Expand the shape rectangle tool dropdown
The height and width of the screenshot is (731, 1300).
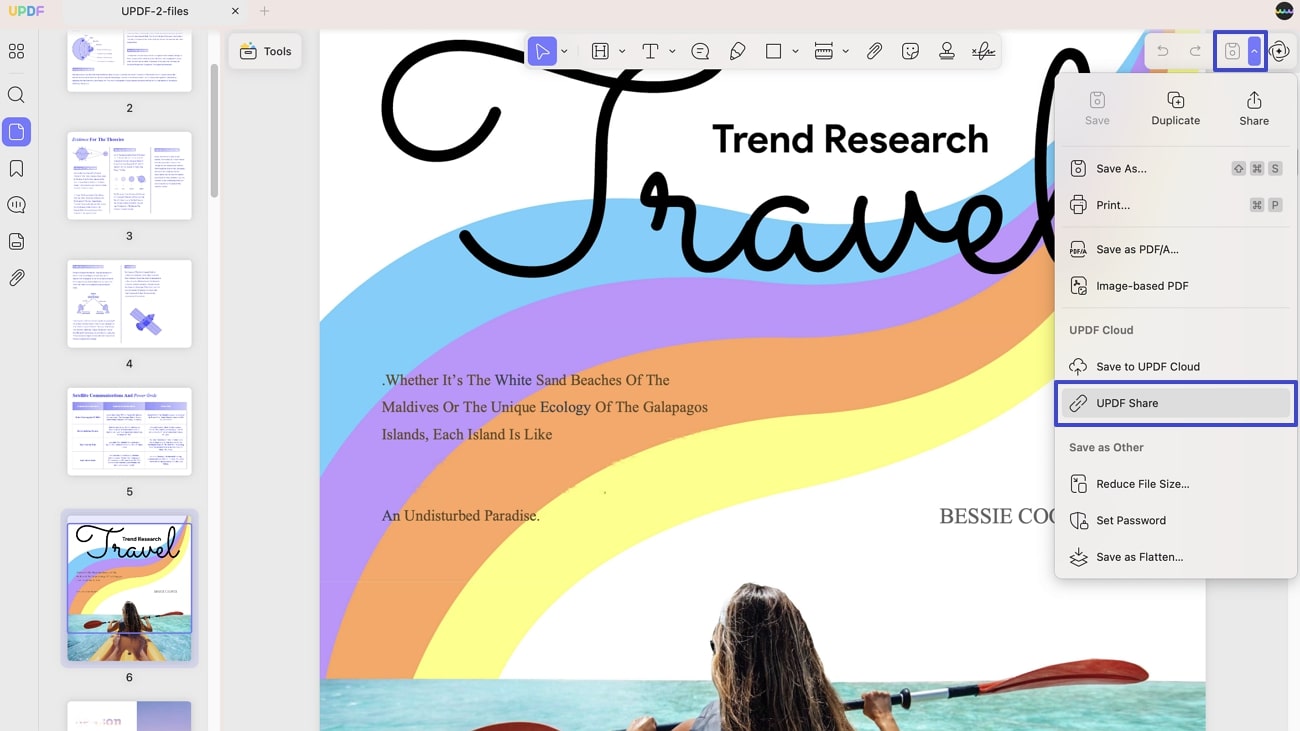pos(796,51)
